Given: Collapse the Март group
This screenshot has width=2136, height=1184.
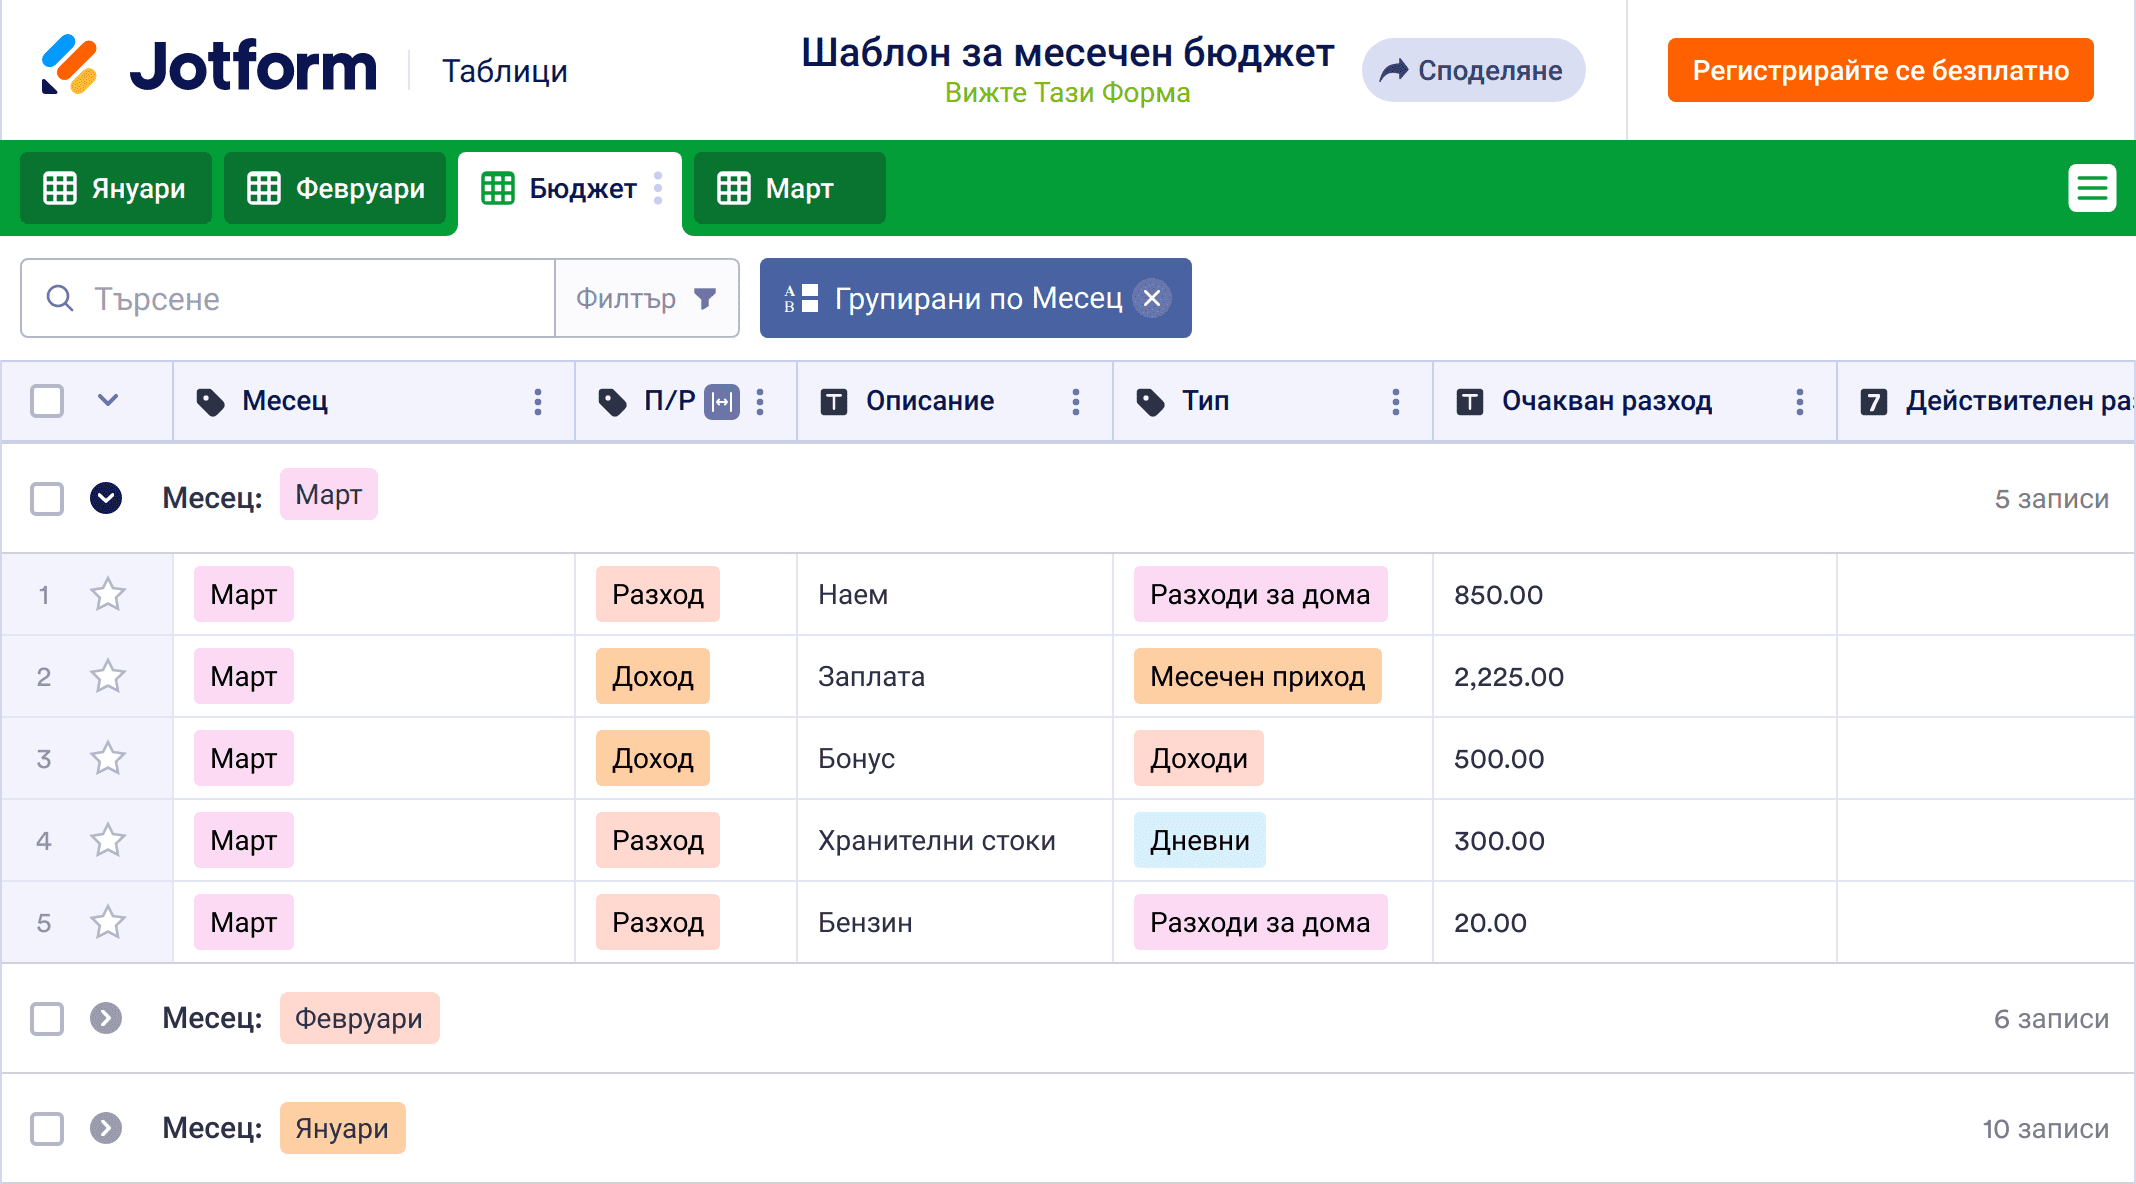Looking at the screenshot, I should pos(106,498).
